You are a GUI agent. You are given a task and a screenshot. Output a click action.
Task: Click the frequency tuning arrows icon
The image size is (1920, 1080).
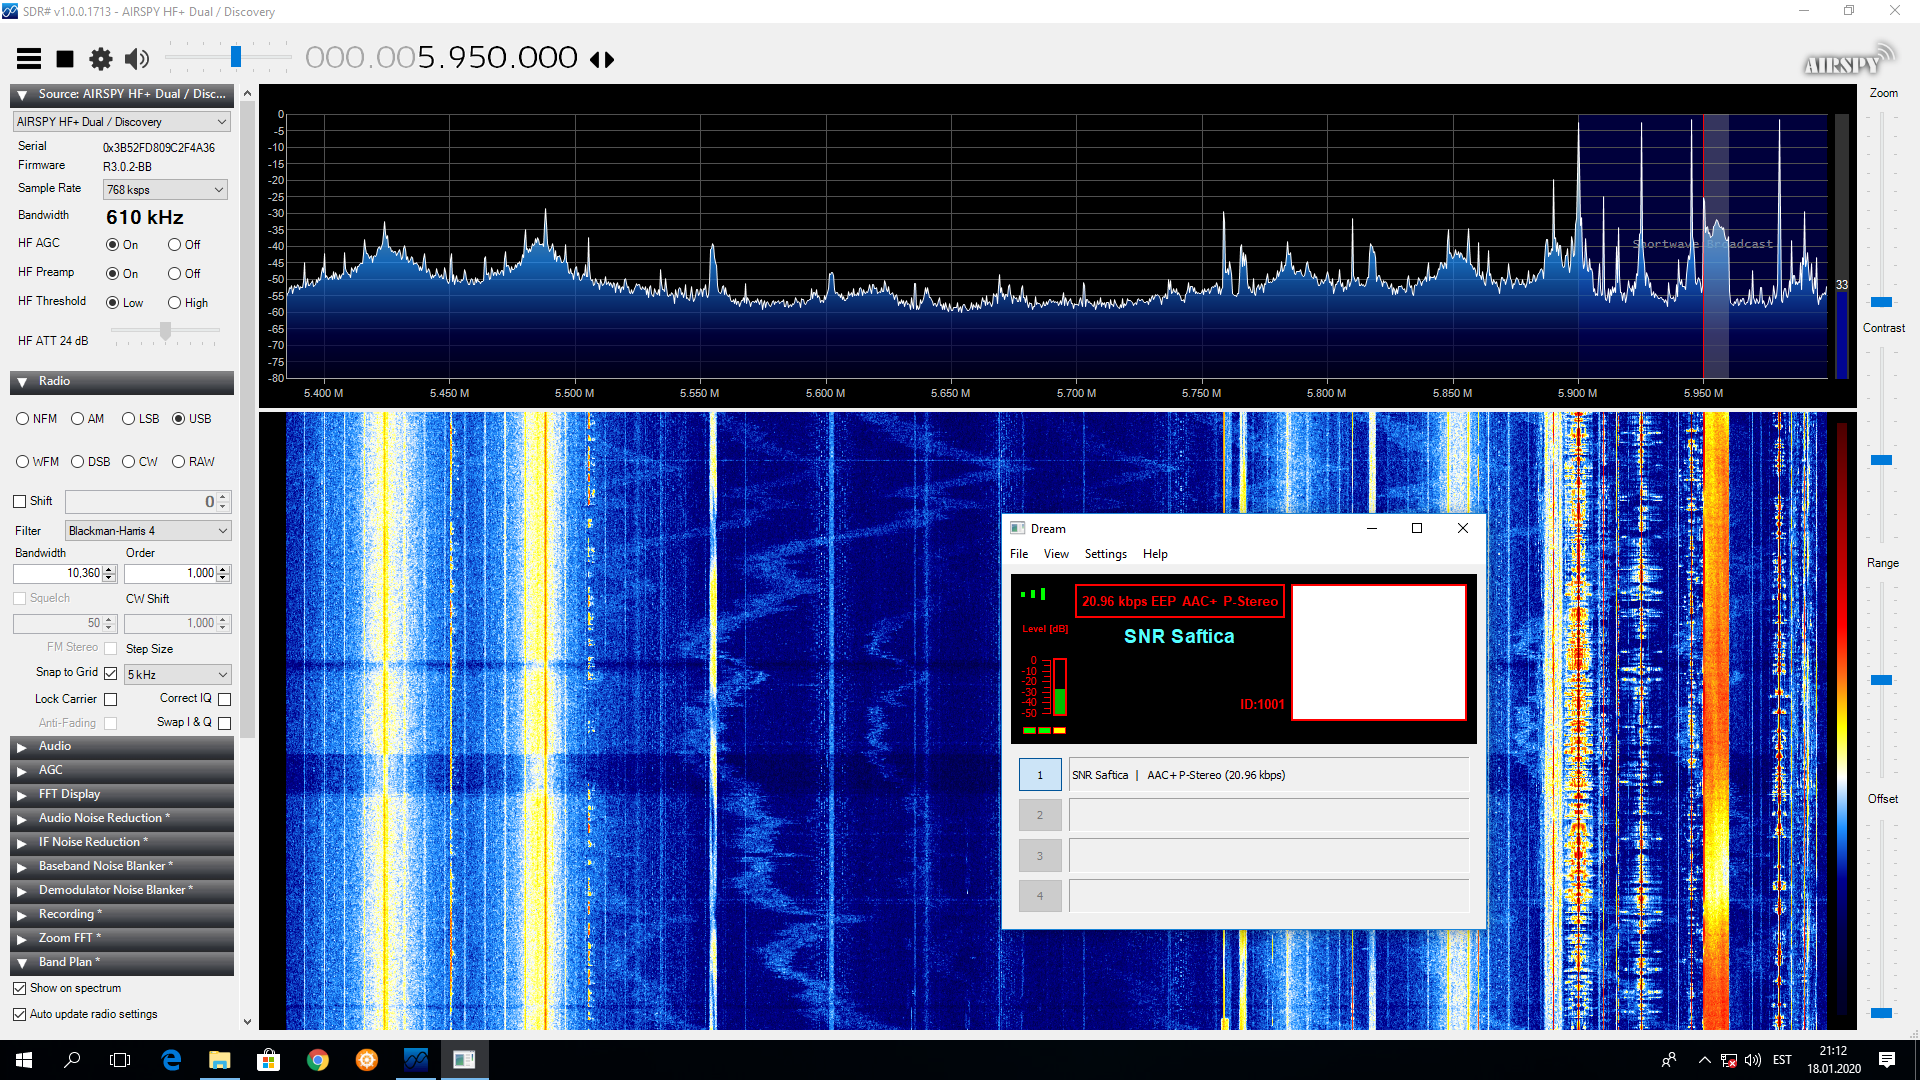click(602, 59)
